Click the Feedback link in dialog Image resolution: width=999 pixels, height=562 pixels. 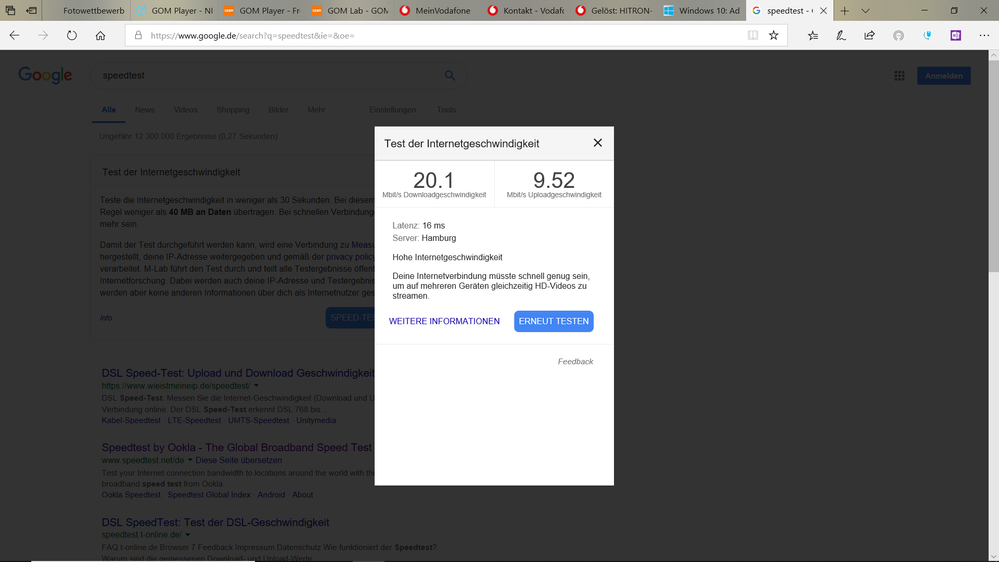coord(575,361)
